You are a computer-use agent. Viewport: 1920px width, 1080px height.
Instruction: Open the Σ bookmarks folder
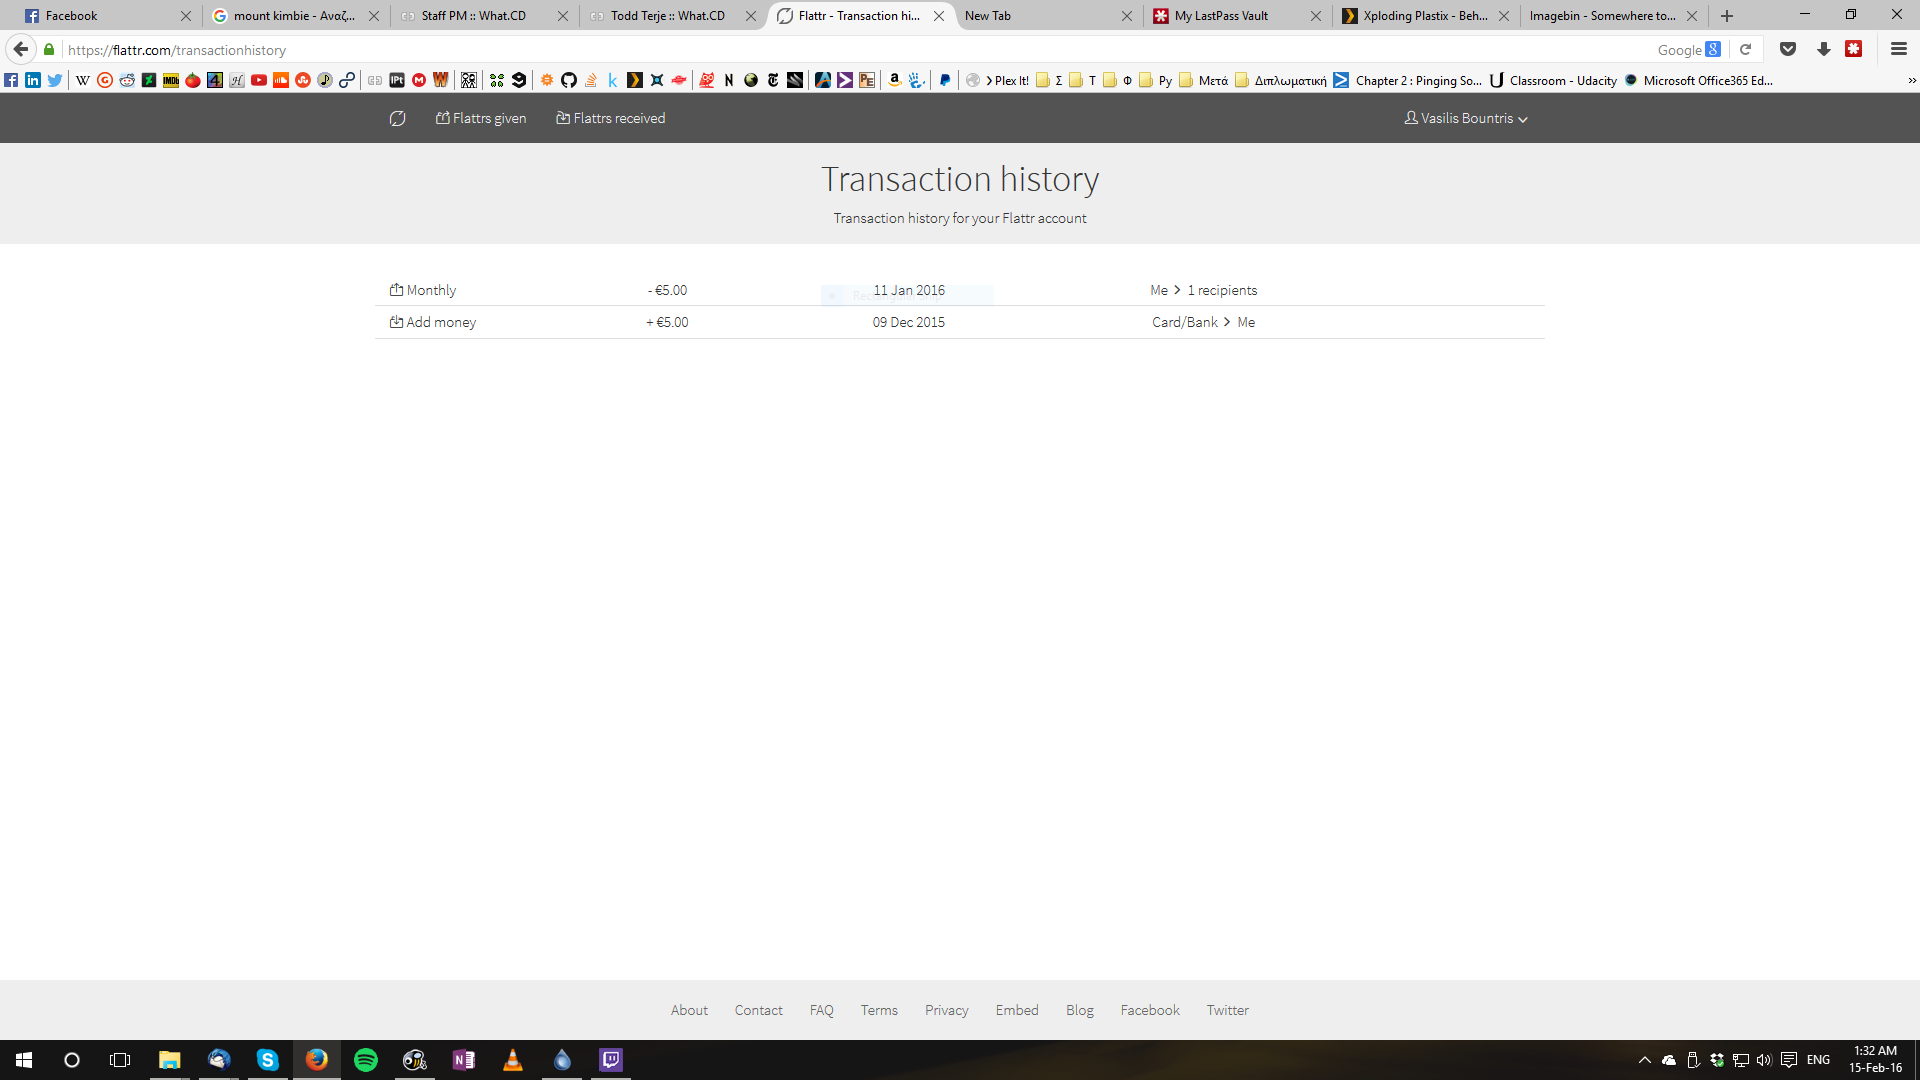(1049, 81)
